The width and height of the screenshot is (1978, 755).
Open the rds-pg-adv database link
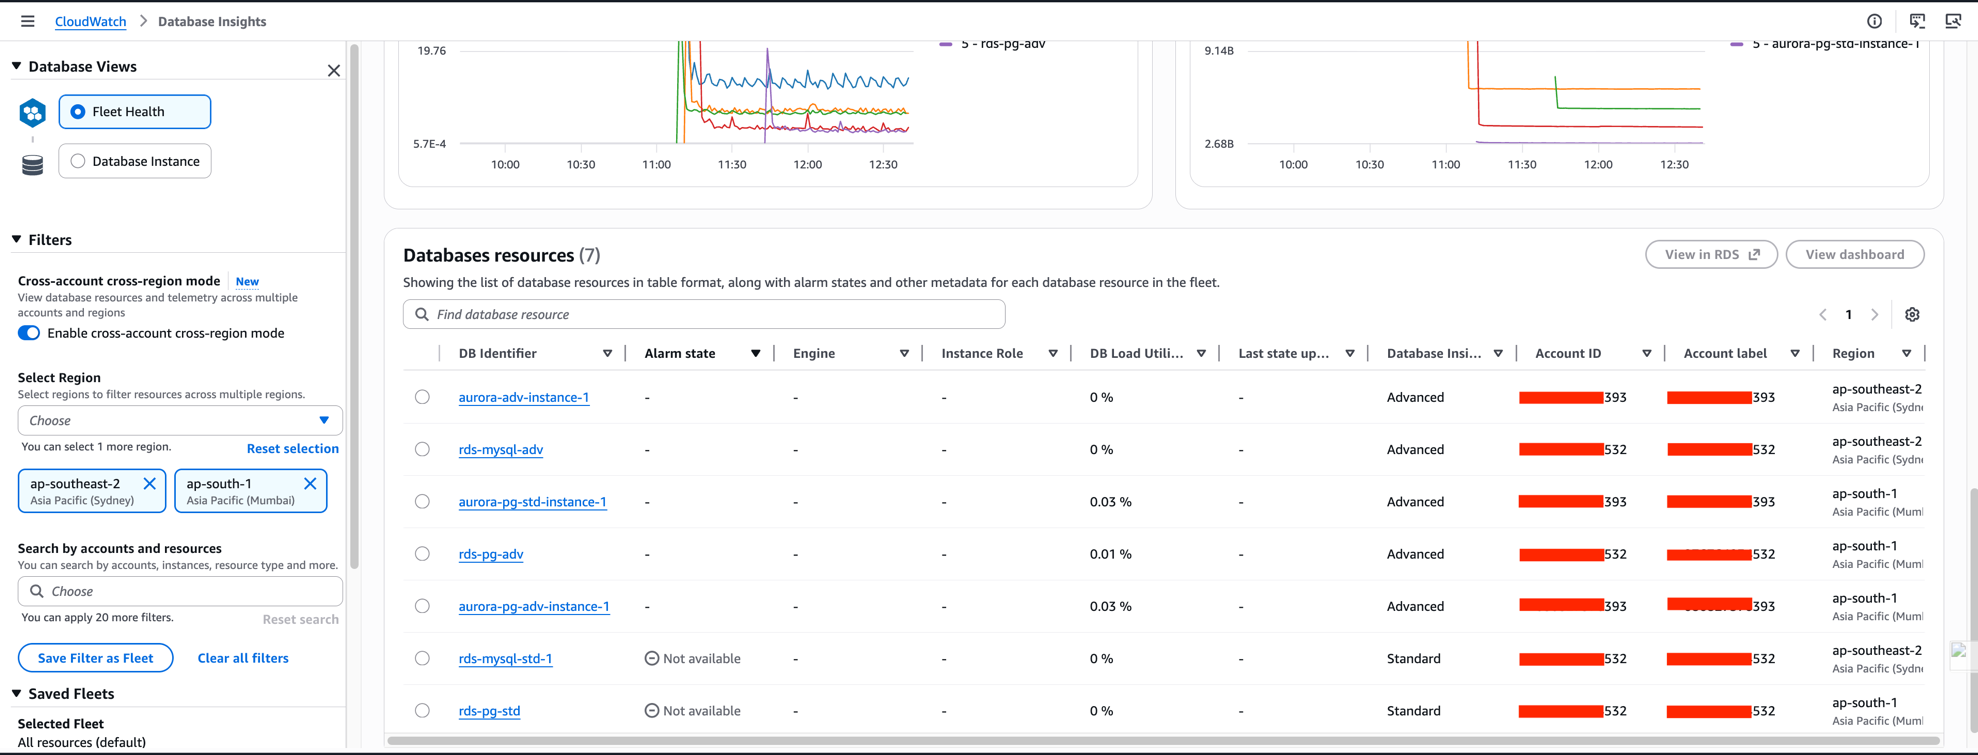pyautogui.click(x=491, y=554)
